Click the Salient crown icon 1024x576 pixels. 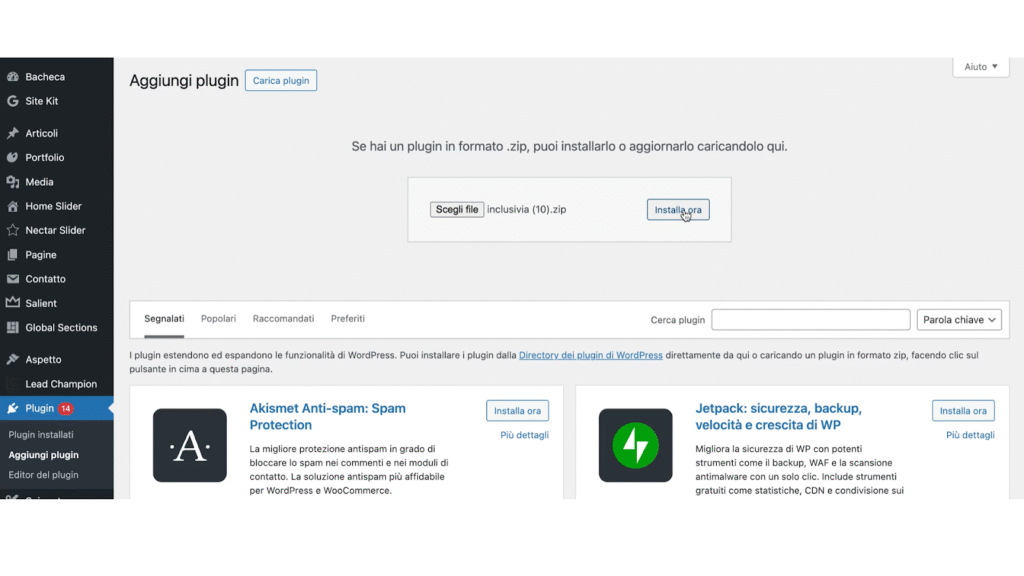pyautogui.click(x=13, y=303)
